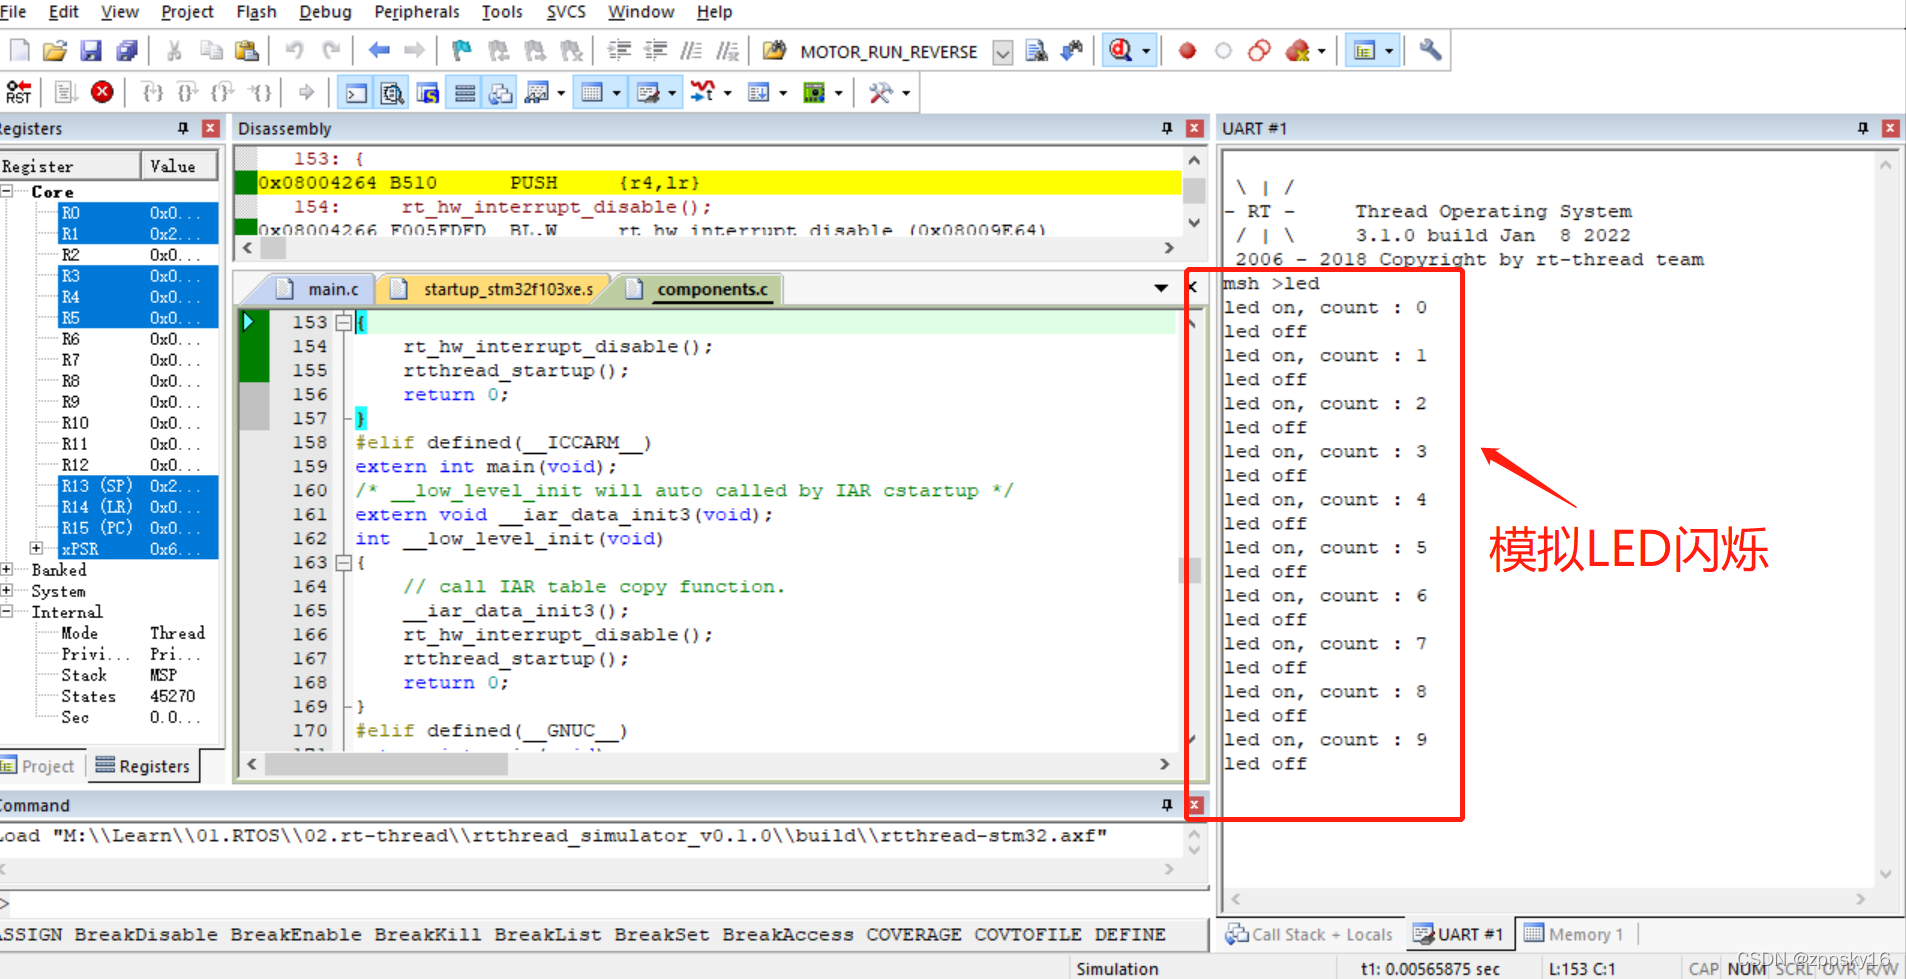
Task: Fold the code block at line 163
Action: click(343, 562)
